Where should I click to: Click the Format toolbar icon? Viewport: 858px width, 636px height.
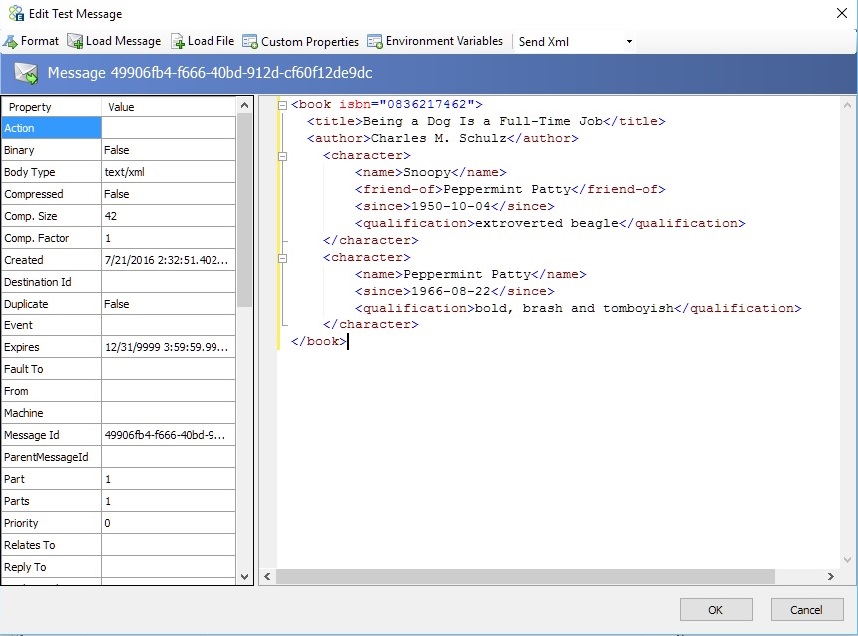[x=10, y=42]
